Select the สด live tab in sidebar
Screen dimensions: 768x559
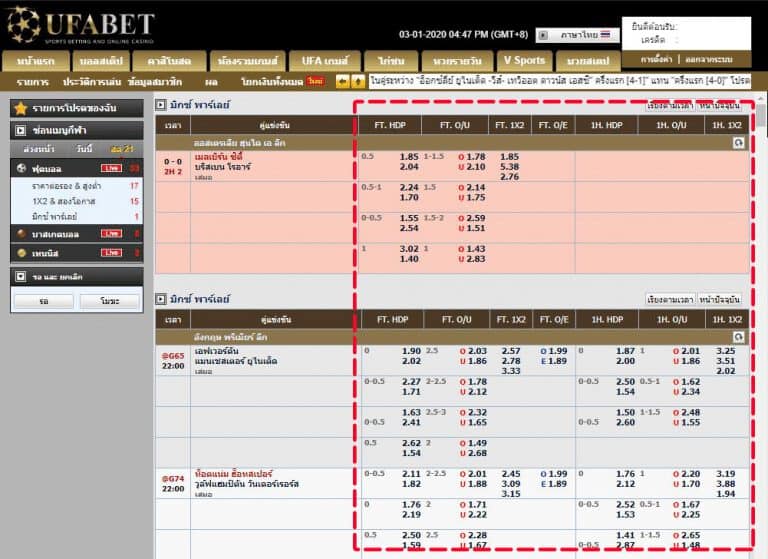(122, 148)
